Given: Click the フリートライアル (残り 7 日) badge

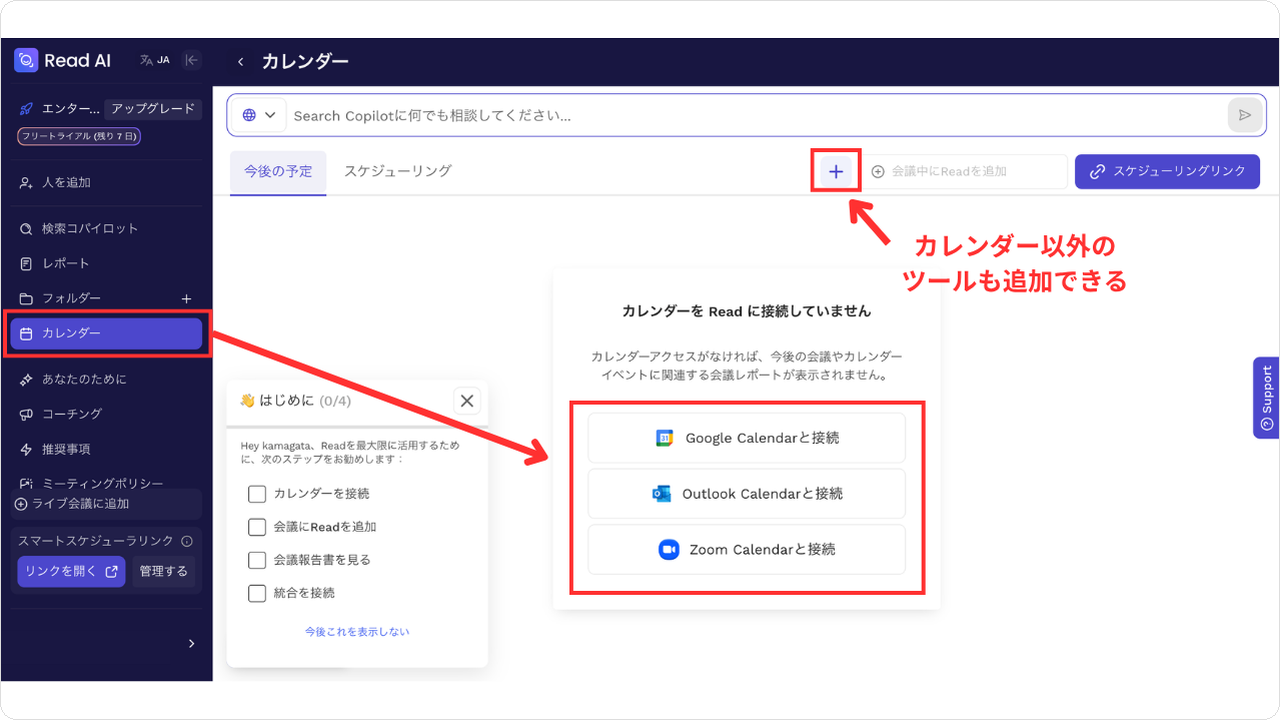Looking at the screenshot, I should pyautogui.click(x=79, y=136).
